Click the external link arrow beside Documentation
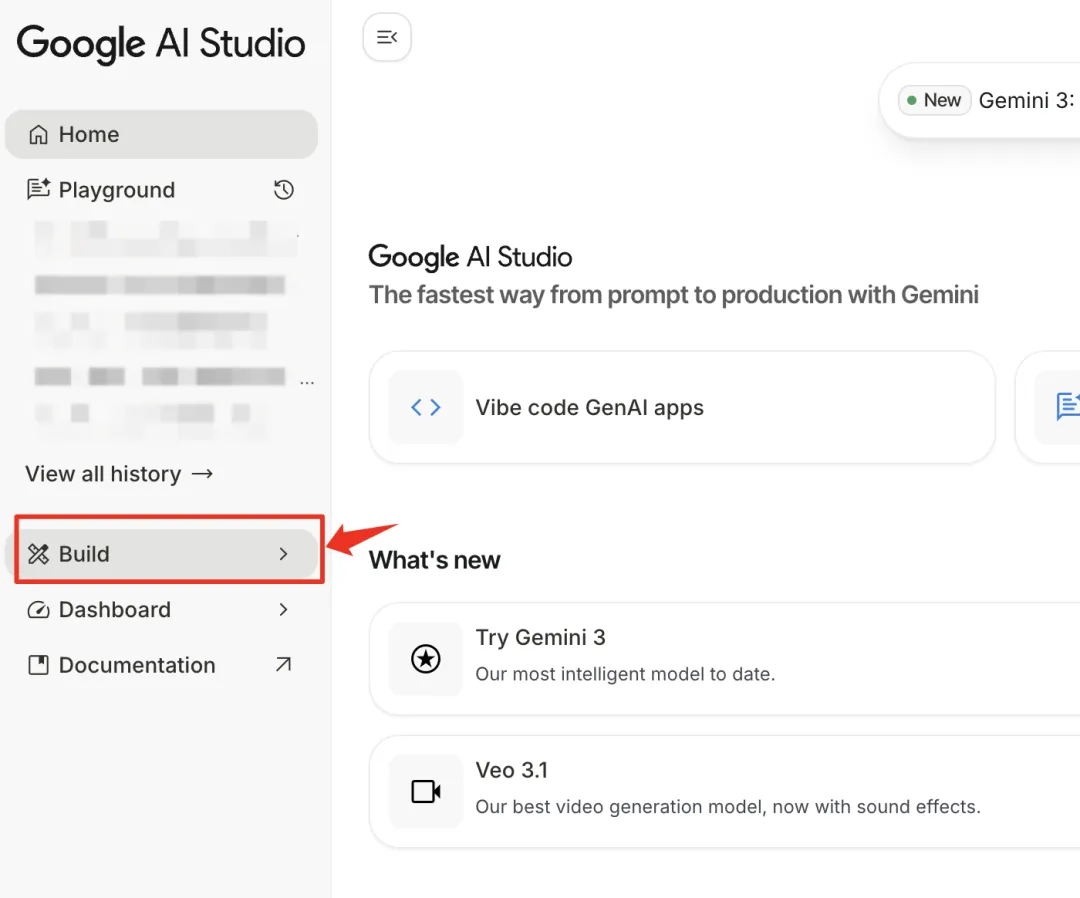 [284, 665]
